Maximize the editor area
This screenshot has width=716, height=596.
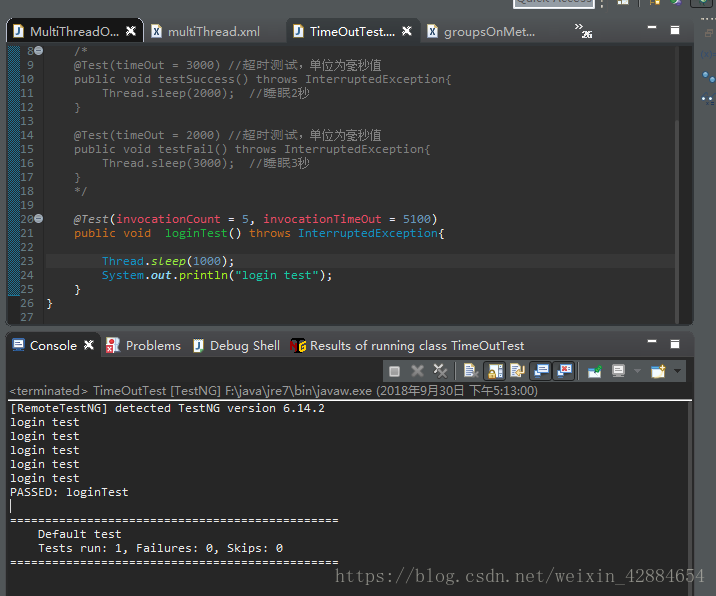point(674,30)
